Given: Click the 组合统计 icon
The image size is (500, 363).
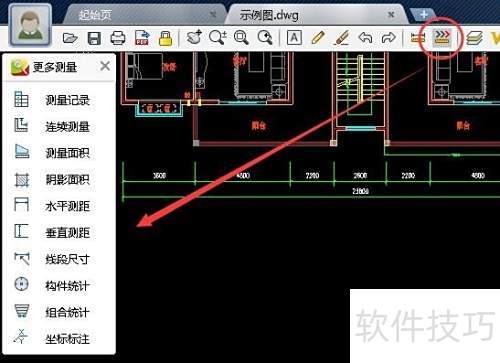Looking at the screenshot, I should click(x=21, y=311).
